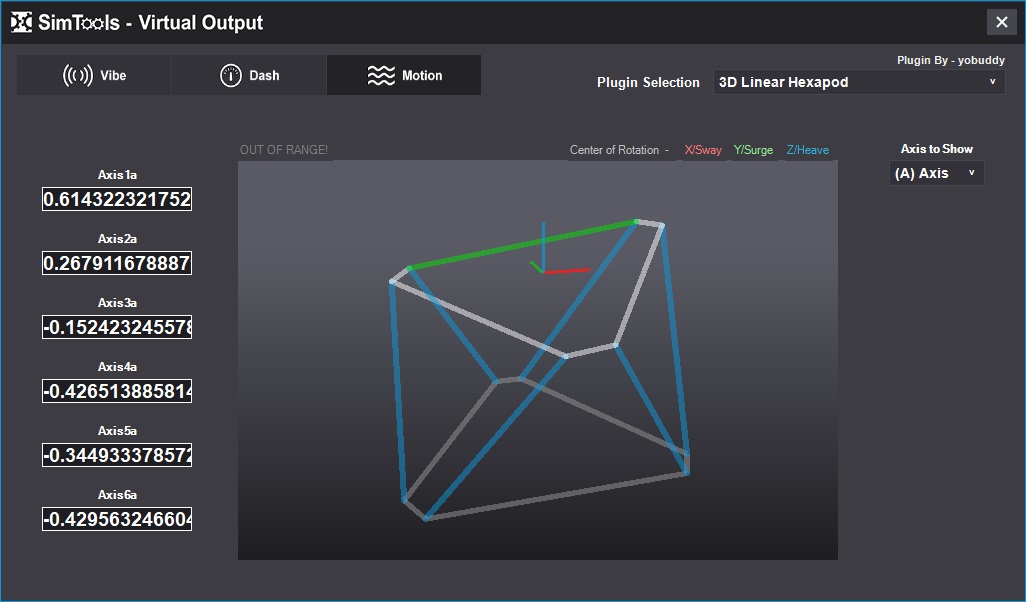This screenshot has height=602, width=1026.
Task: Close the Virtual Output window
Action: (x=1001, y=22)
